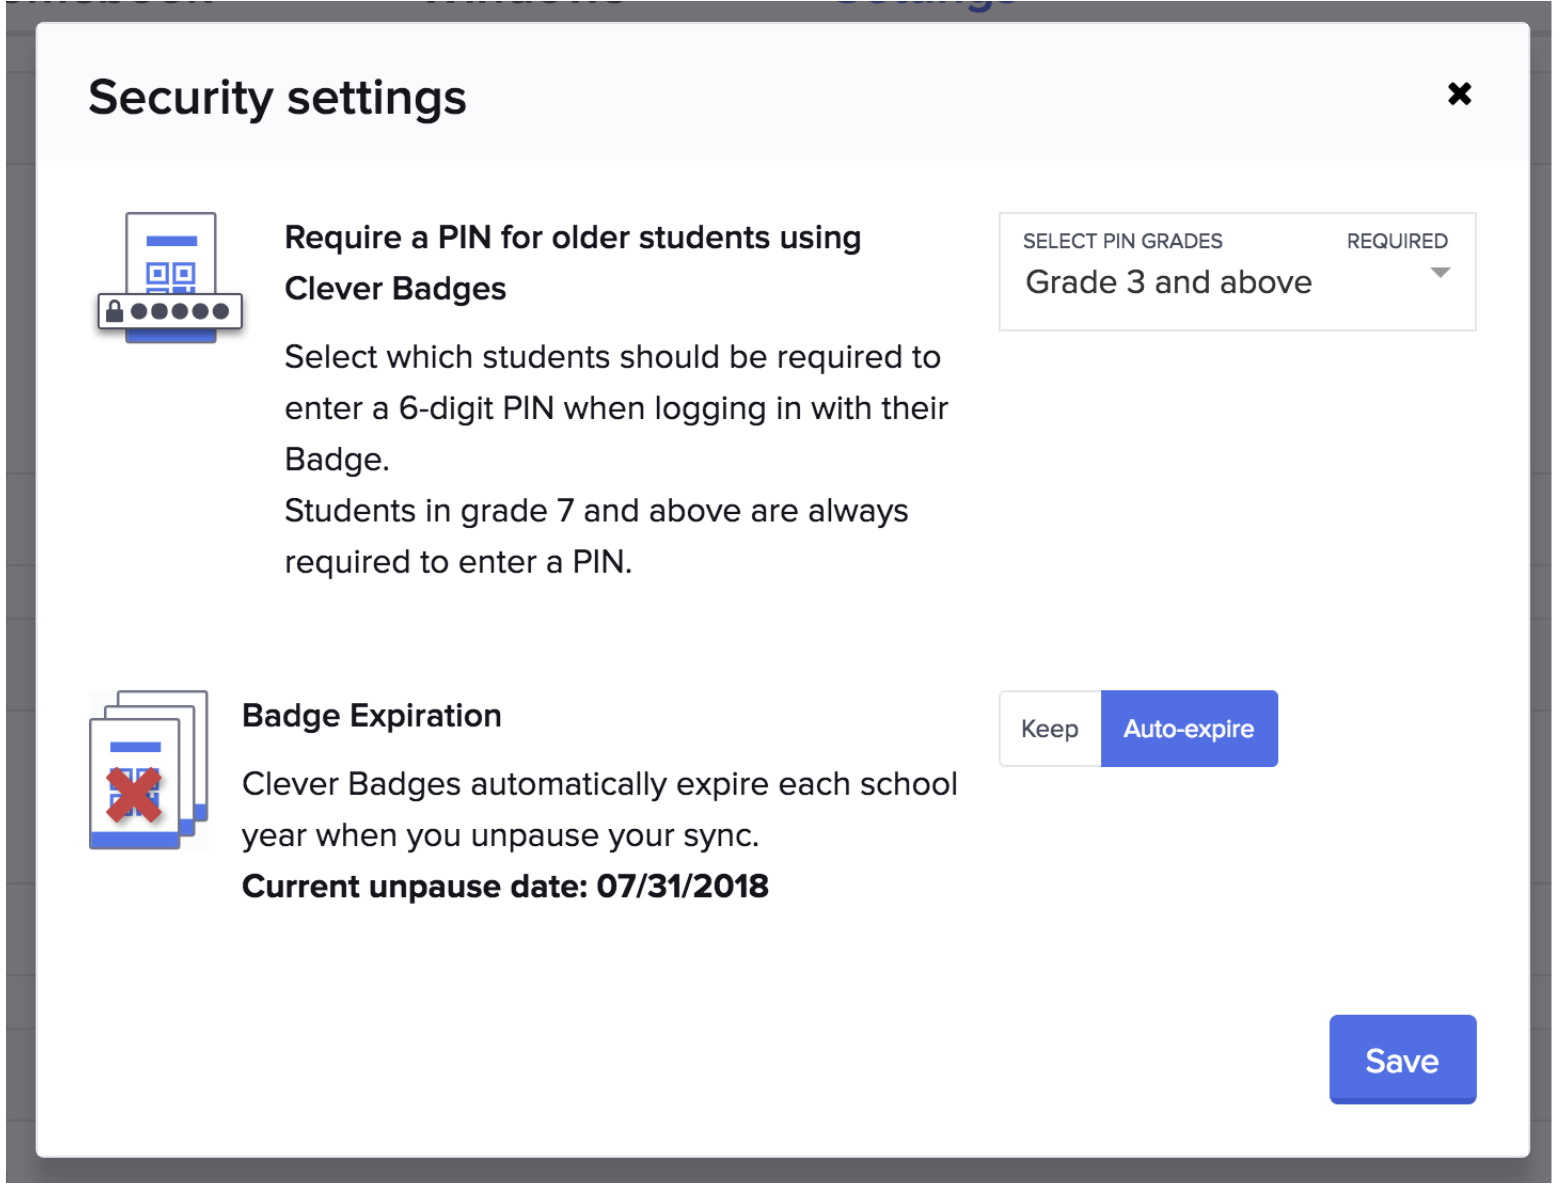
Task: Click the blue header stripe on the badge illustration
Action: pos(172,240)
